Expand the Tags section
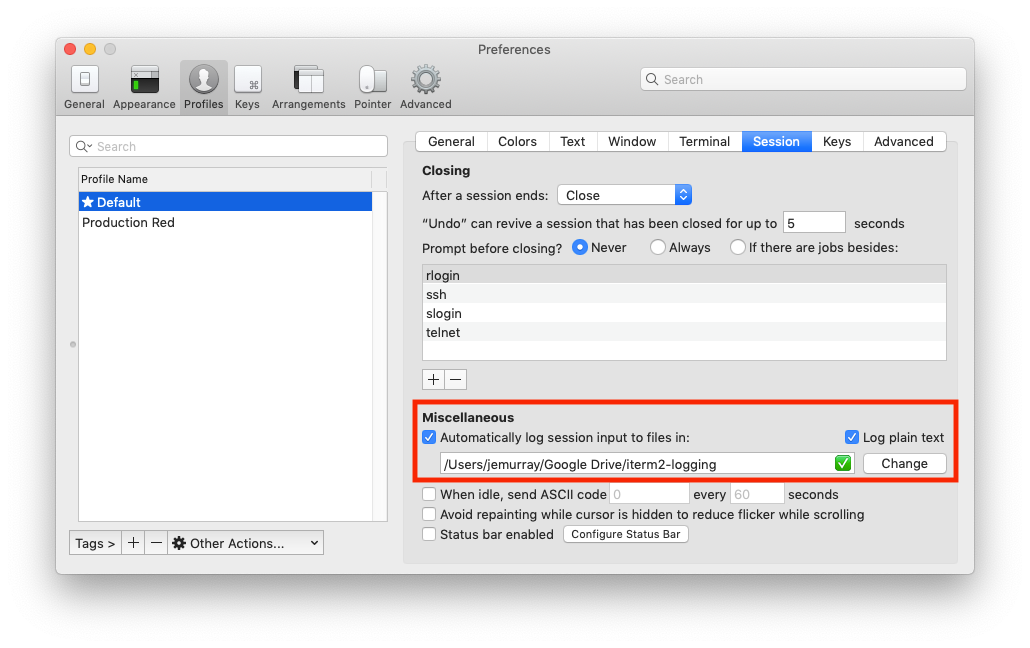The height and width of the screenshot is (648, 1030). pos(94,542)
